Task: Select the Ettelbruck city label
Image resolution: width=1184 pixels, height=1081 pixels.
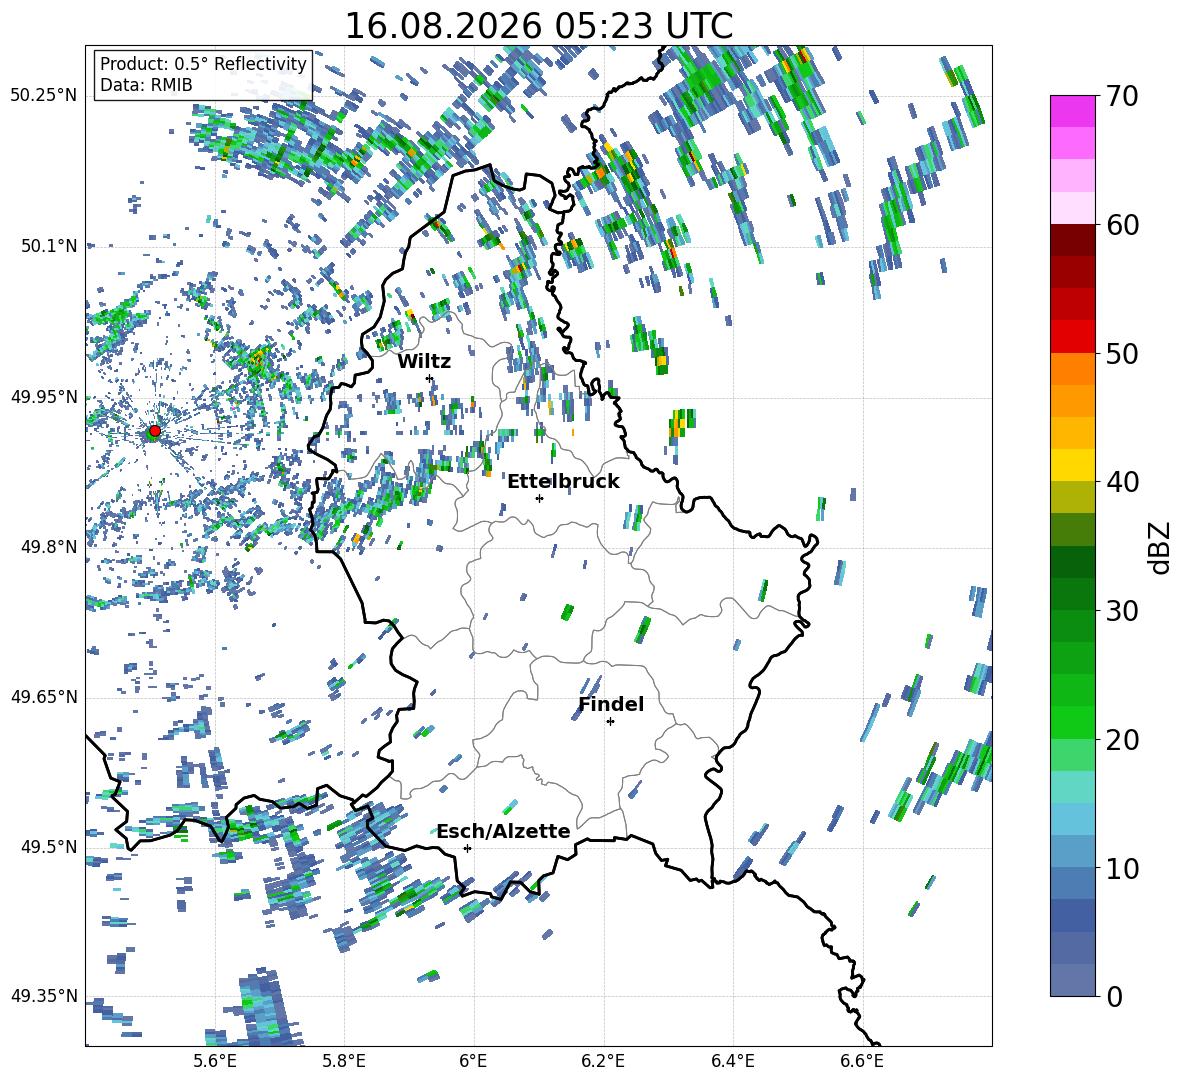Action: tap(563, 482)
